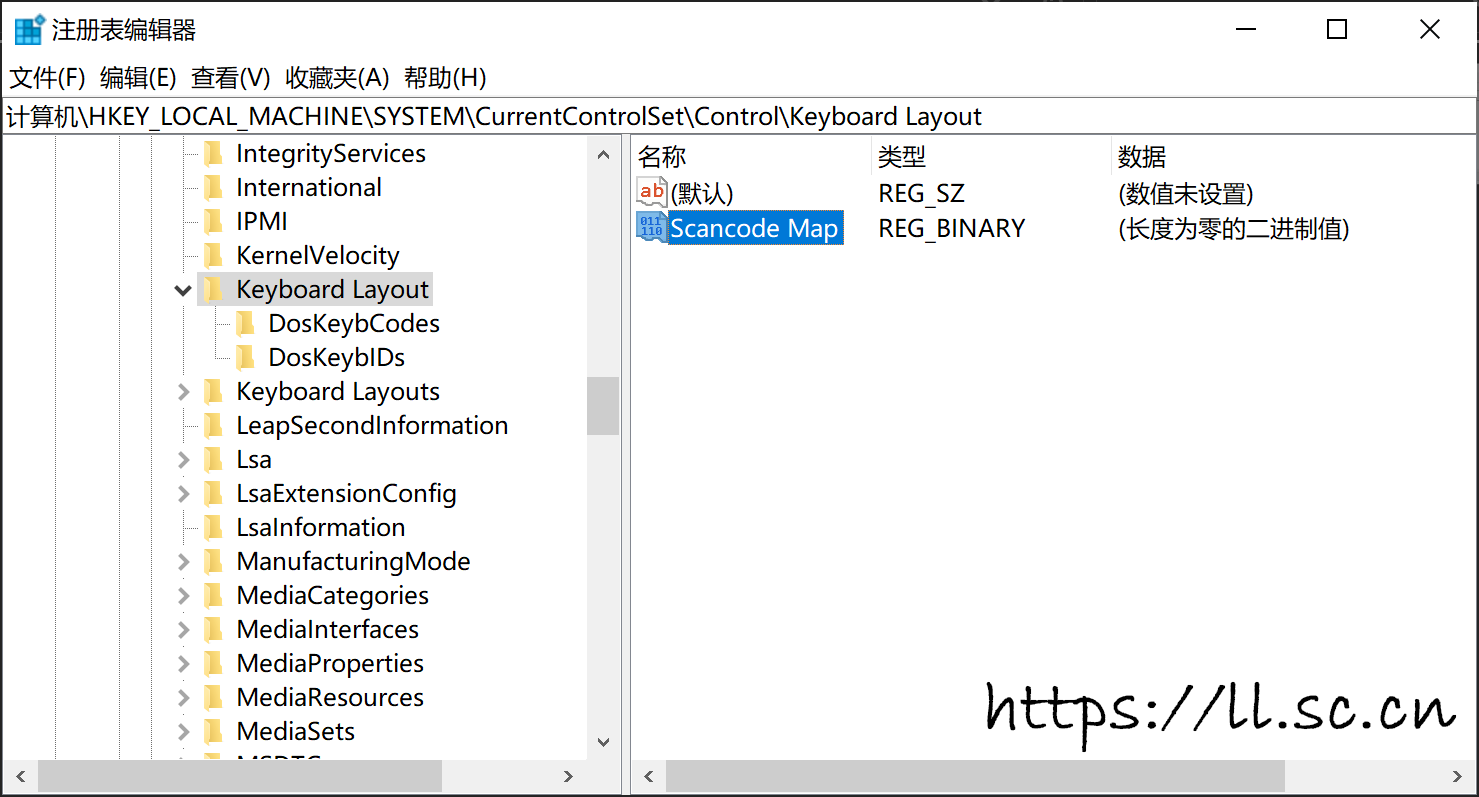The height and width of the screenshot is (797, 1479).
Task: Open the 查看(V) view menu
Action: (231, 78)
